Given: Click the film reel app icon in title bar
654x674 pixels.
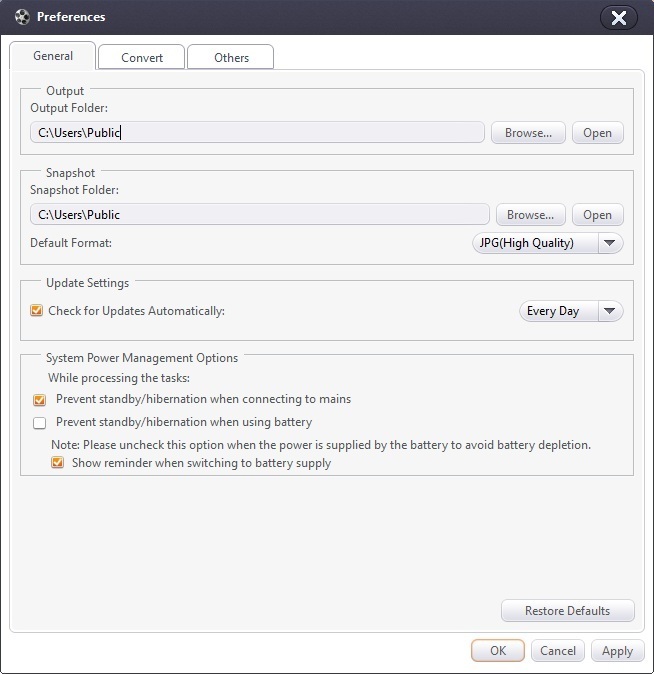Looking at the screenshot, I should click(x=22, y=17).
